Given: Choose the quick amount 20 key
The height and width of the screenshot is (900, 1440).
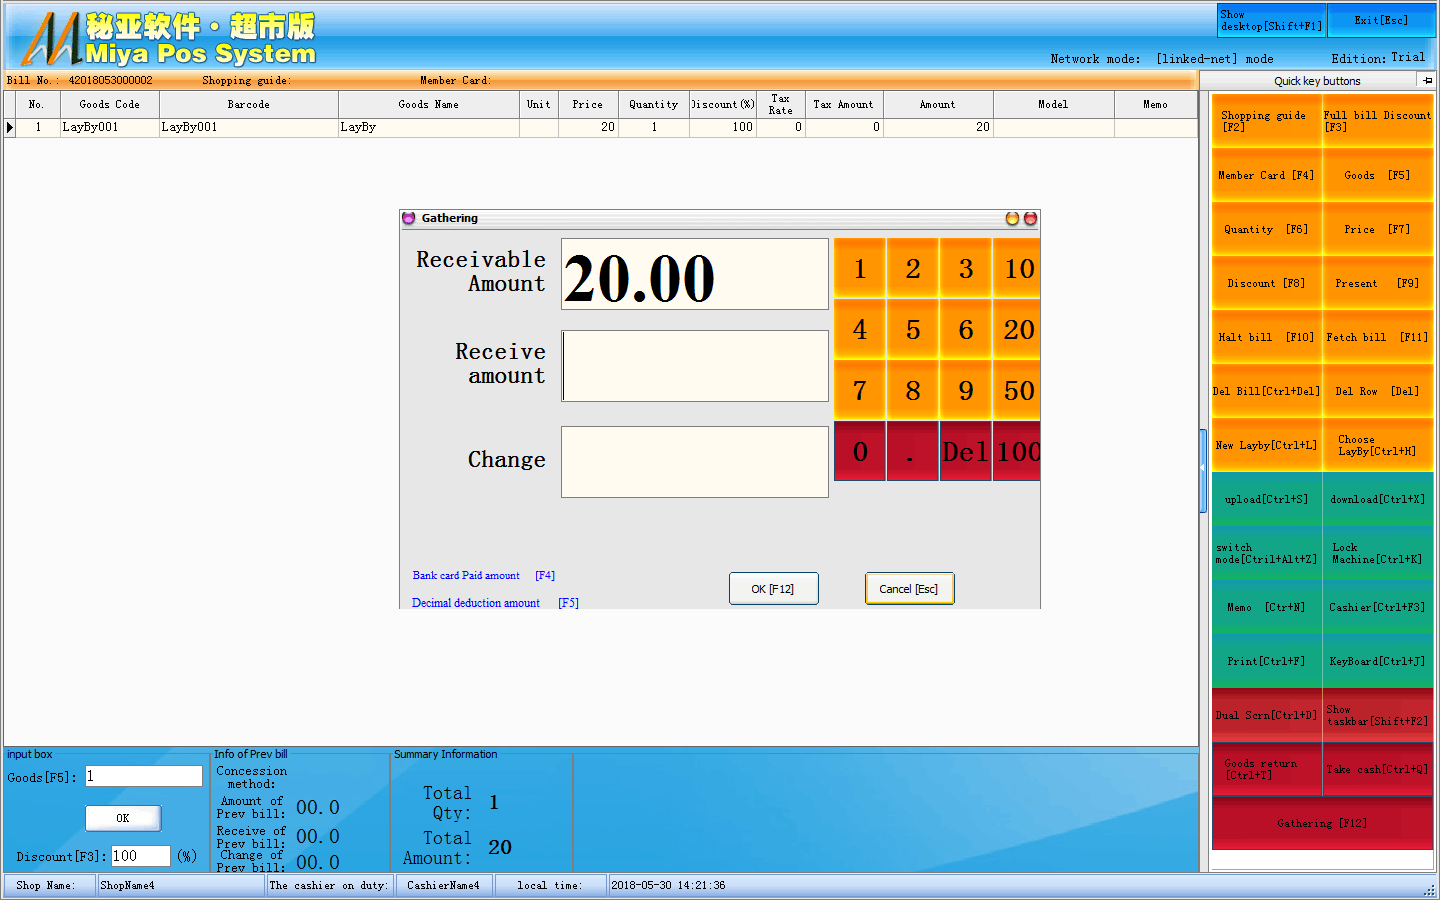Looking at the screenshot, I should [x=1018, y=329].
